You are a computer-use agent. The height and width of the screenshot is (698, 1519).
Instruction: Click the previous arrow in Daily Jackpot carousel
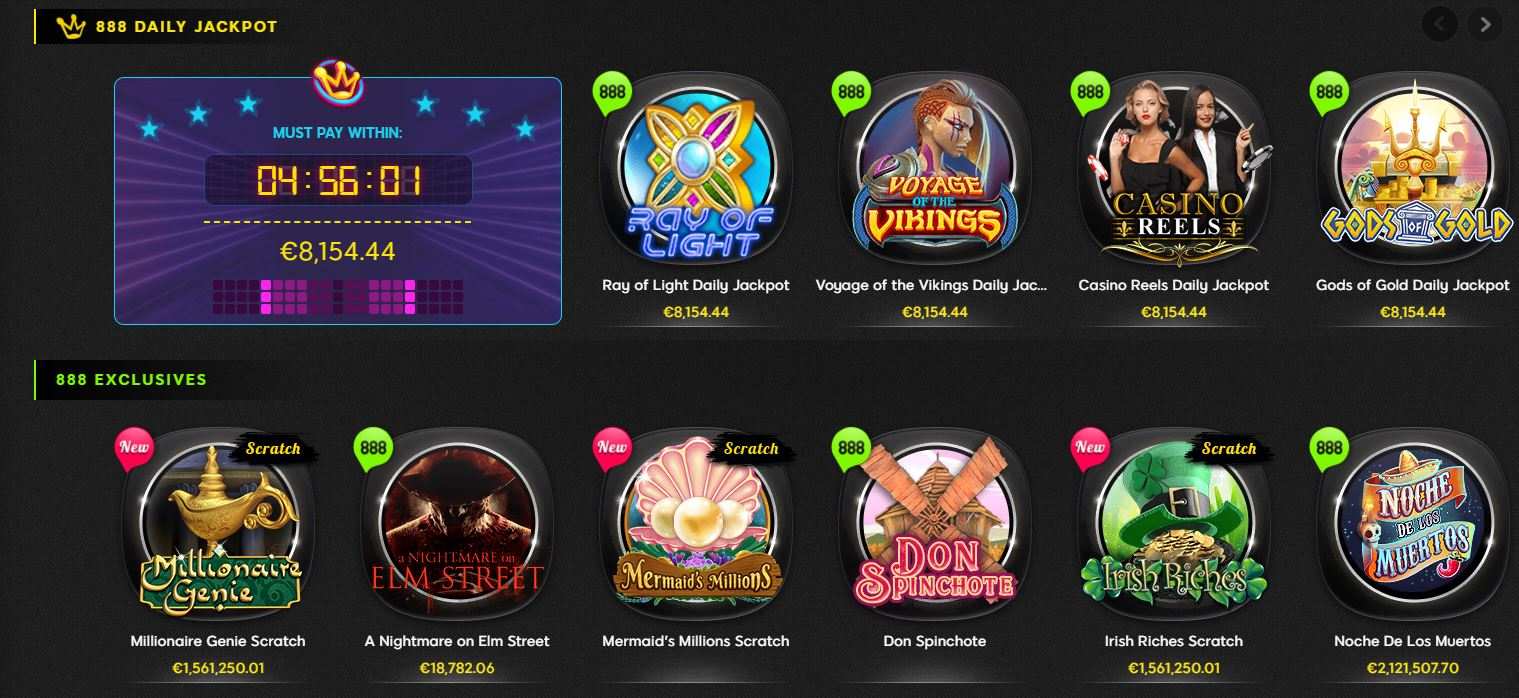(x=1440, y=24)
